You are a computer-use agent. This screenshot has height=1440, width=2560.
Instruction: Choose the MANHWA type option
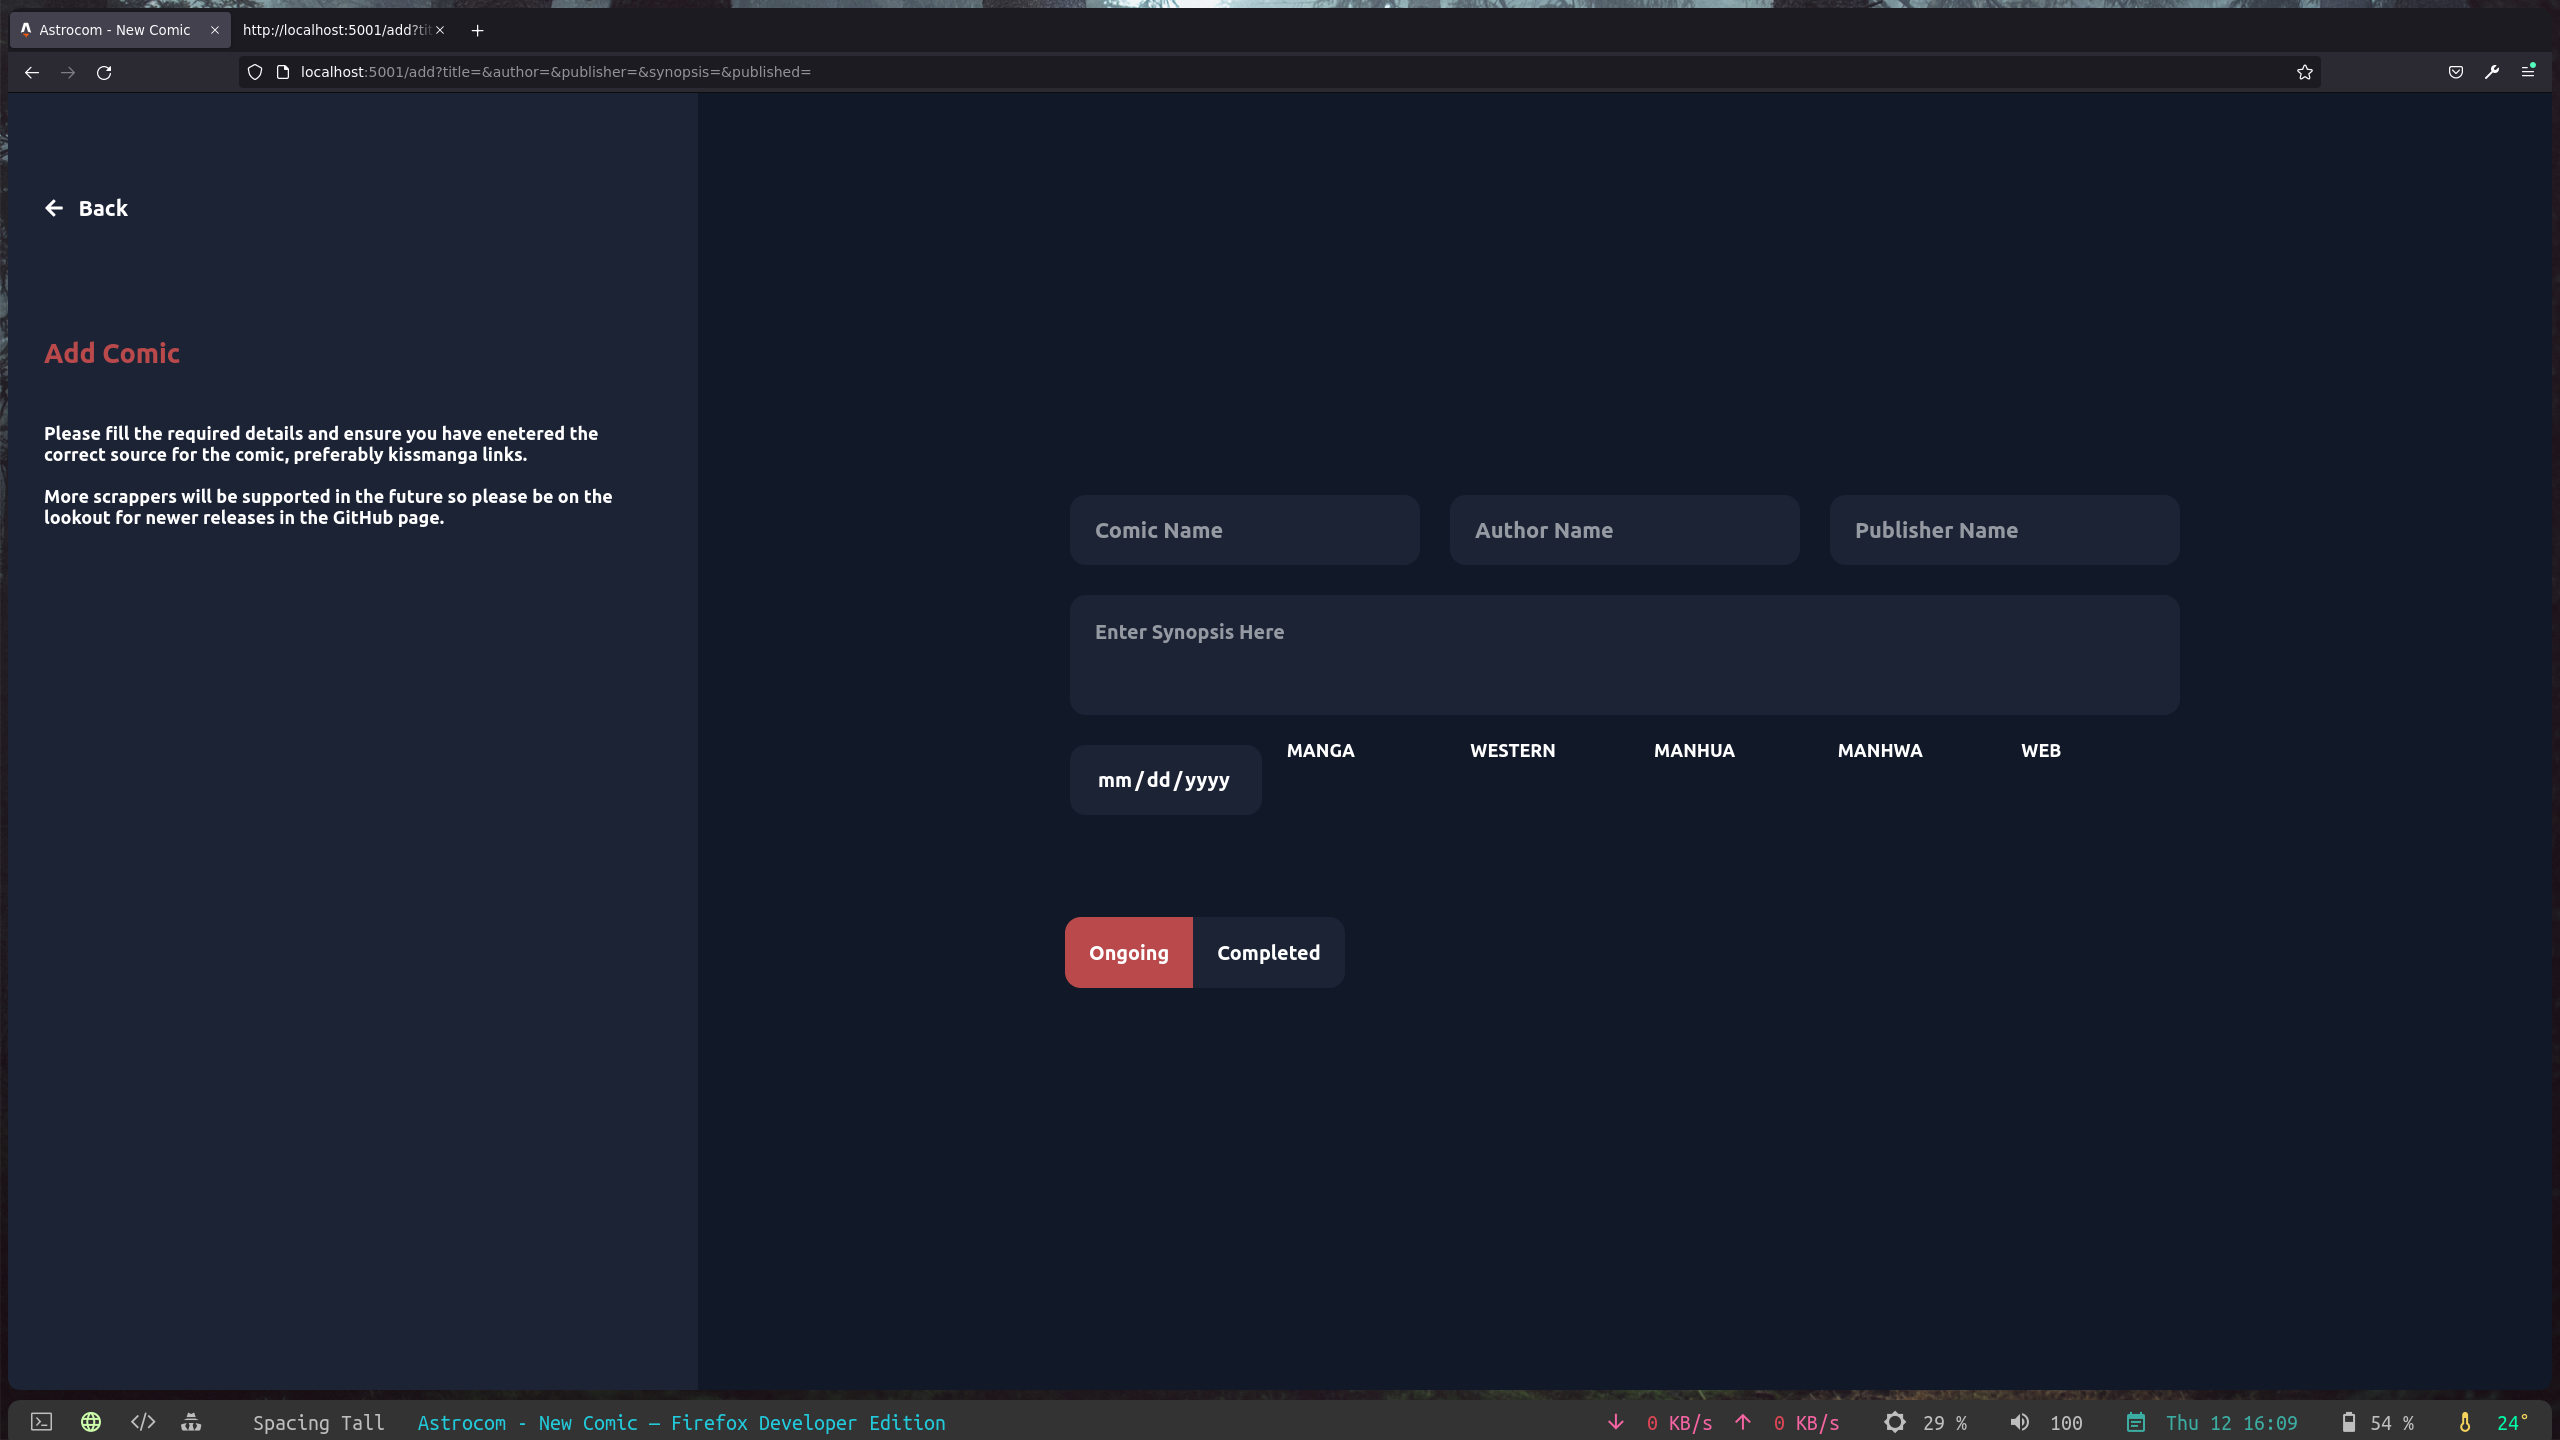pyautogui.click(x=1880, y=750)
